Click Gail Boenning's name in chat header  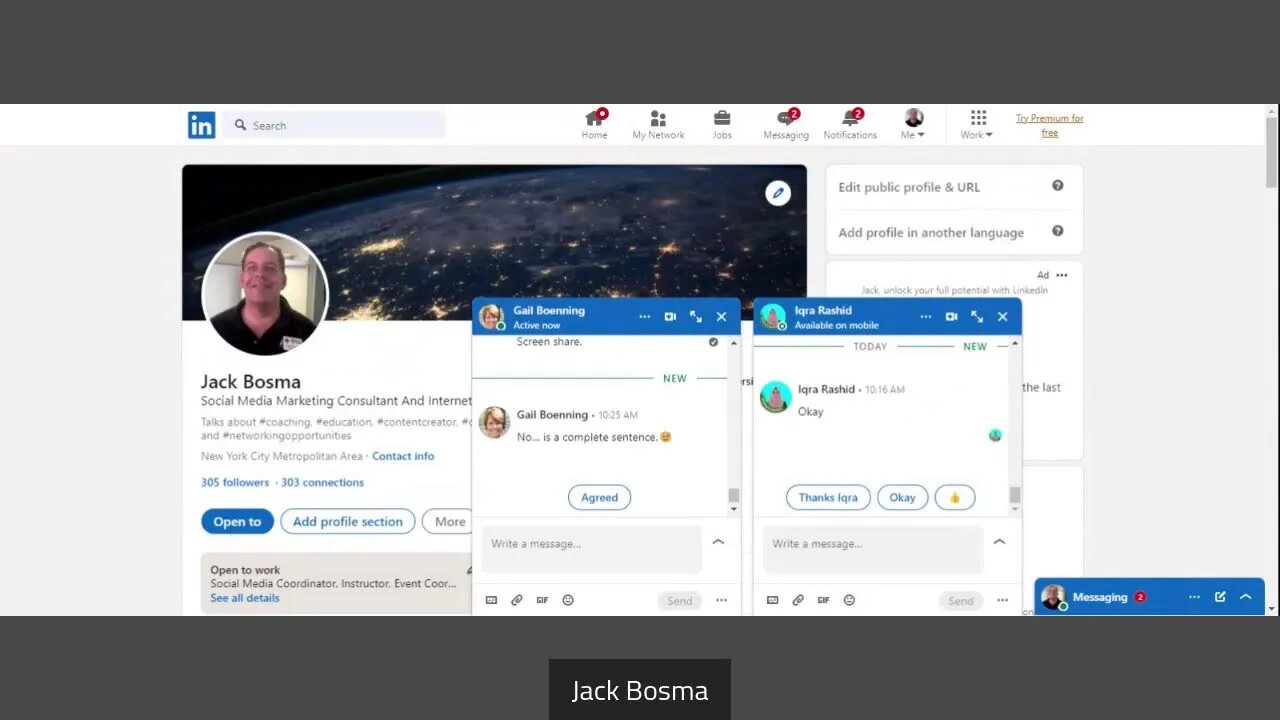click(x=549, y=310)
